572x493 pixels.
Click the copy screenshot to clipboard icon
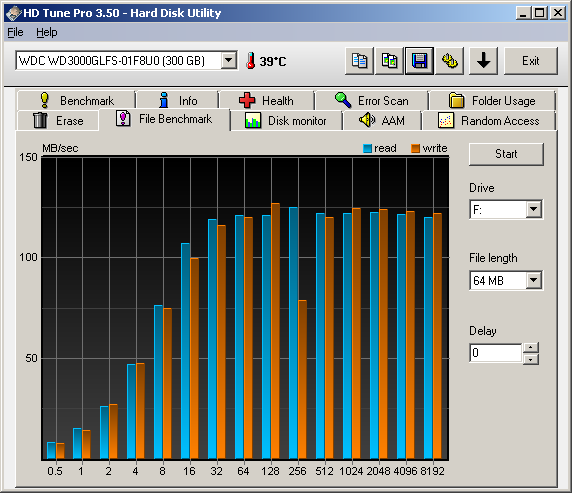coord(389,61)
